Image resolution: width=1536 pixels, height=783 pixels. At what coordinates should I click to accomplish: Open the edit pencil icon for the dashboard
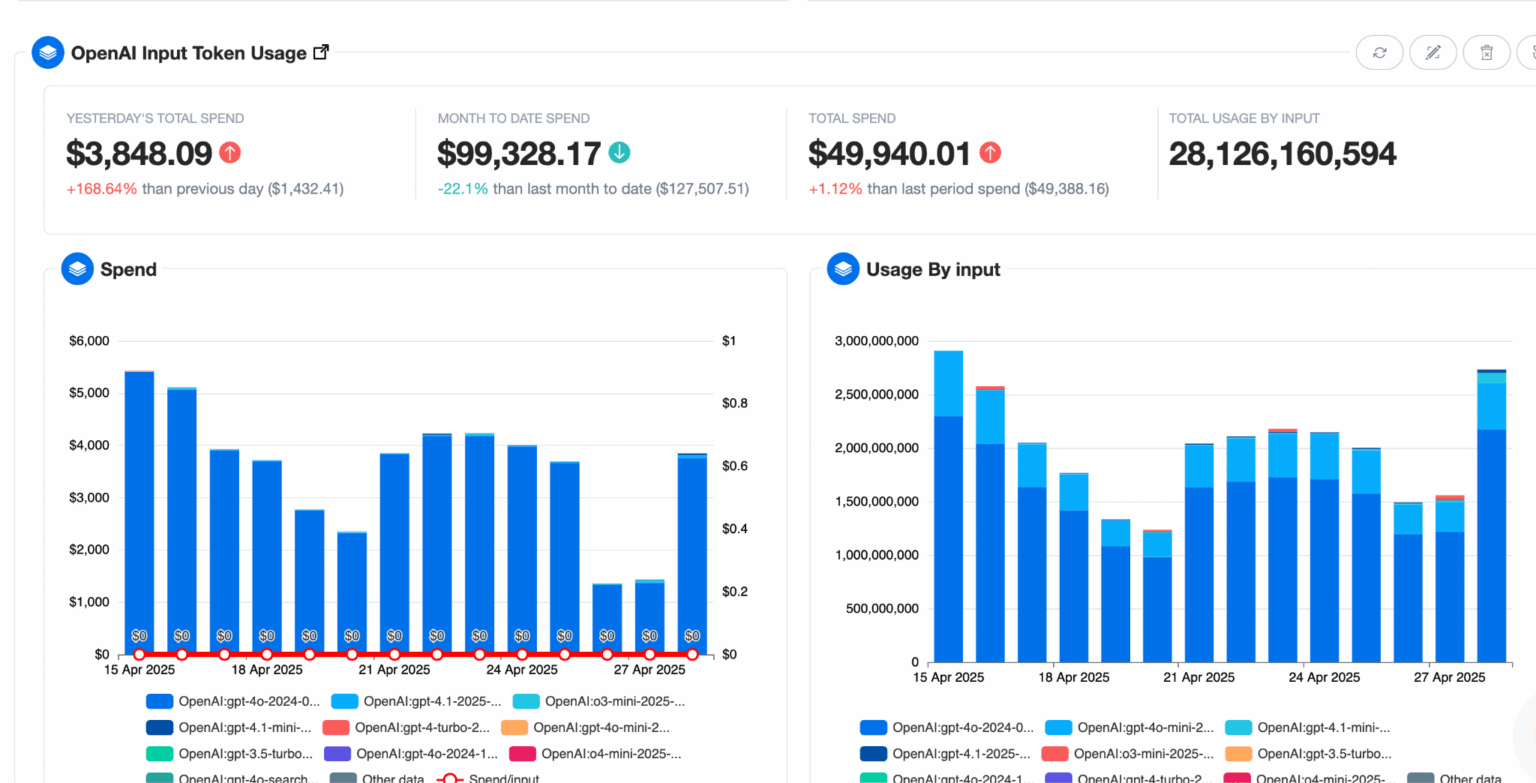(1433, 52)
